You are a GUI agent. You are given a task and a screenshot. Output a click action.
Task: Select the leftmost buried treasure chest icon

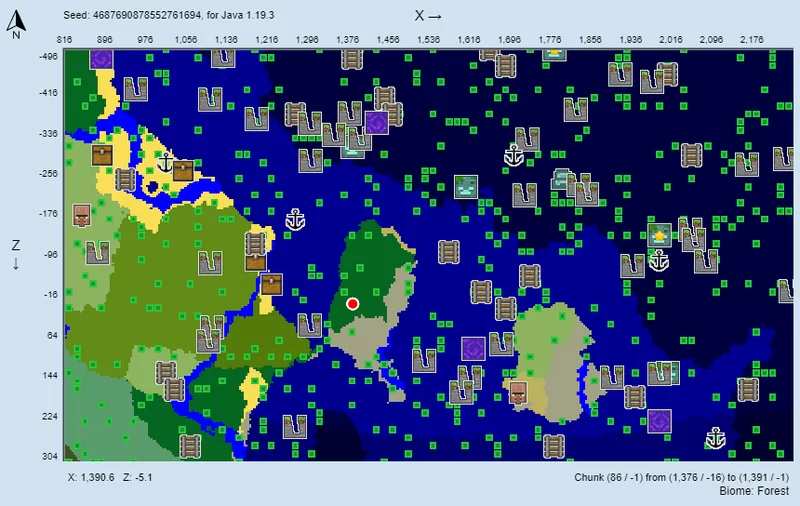click(x=102, y=155)
